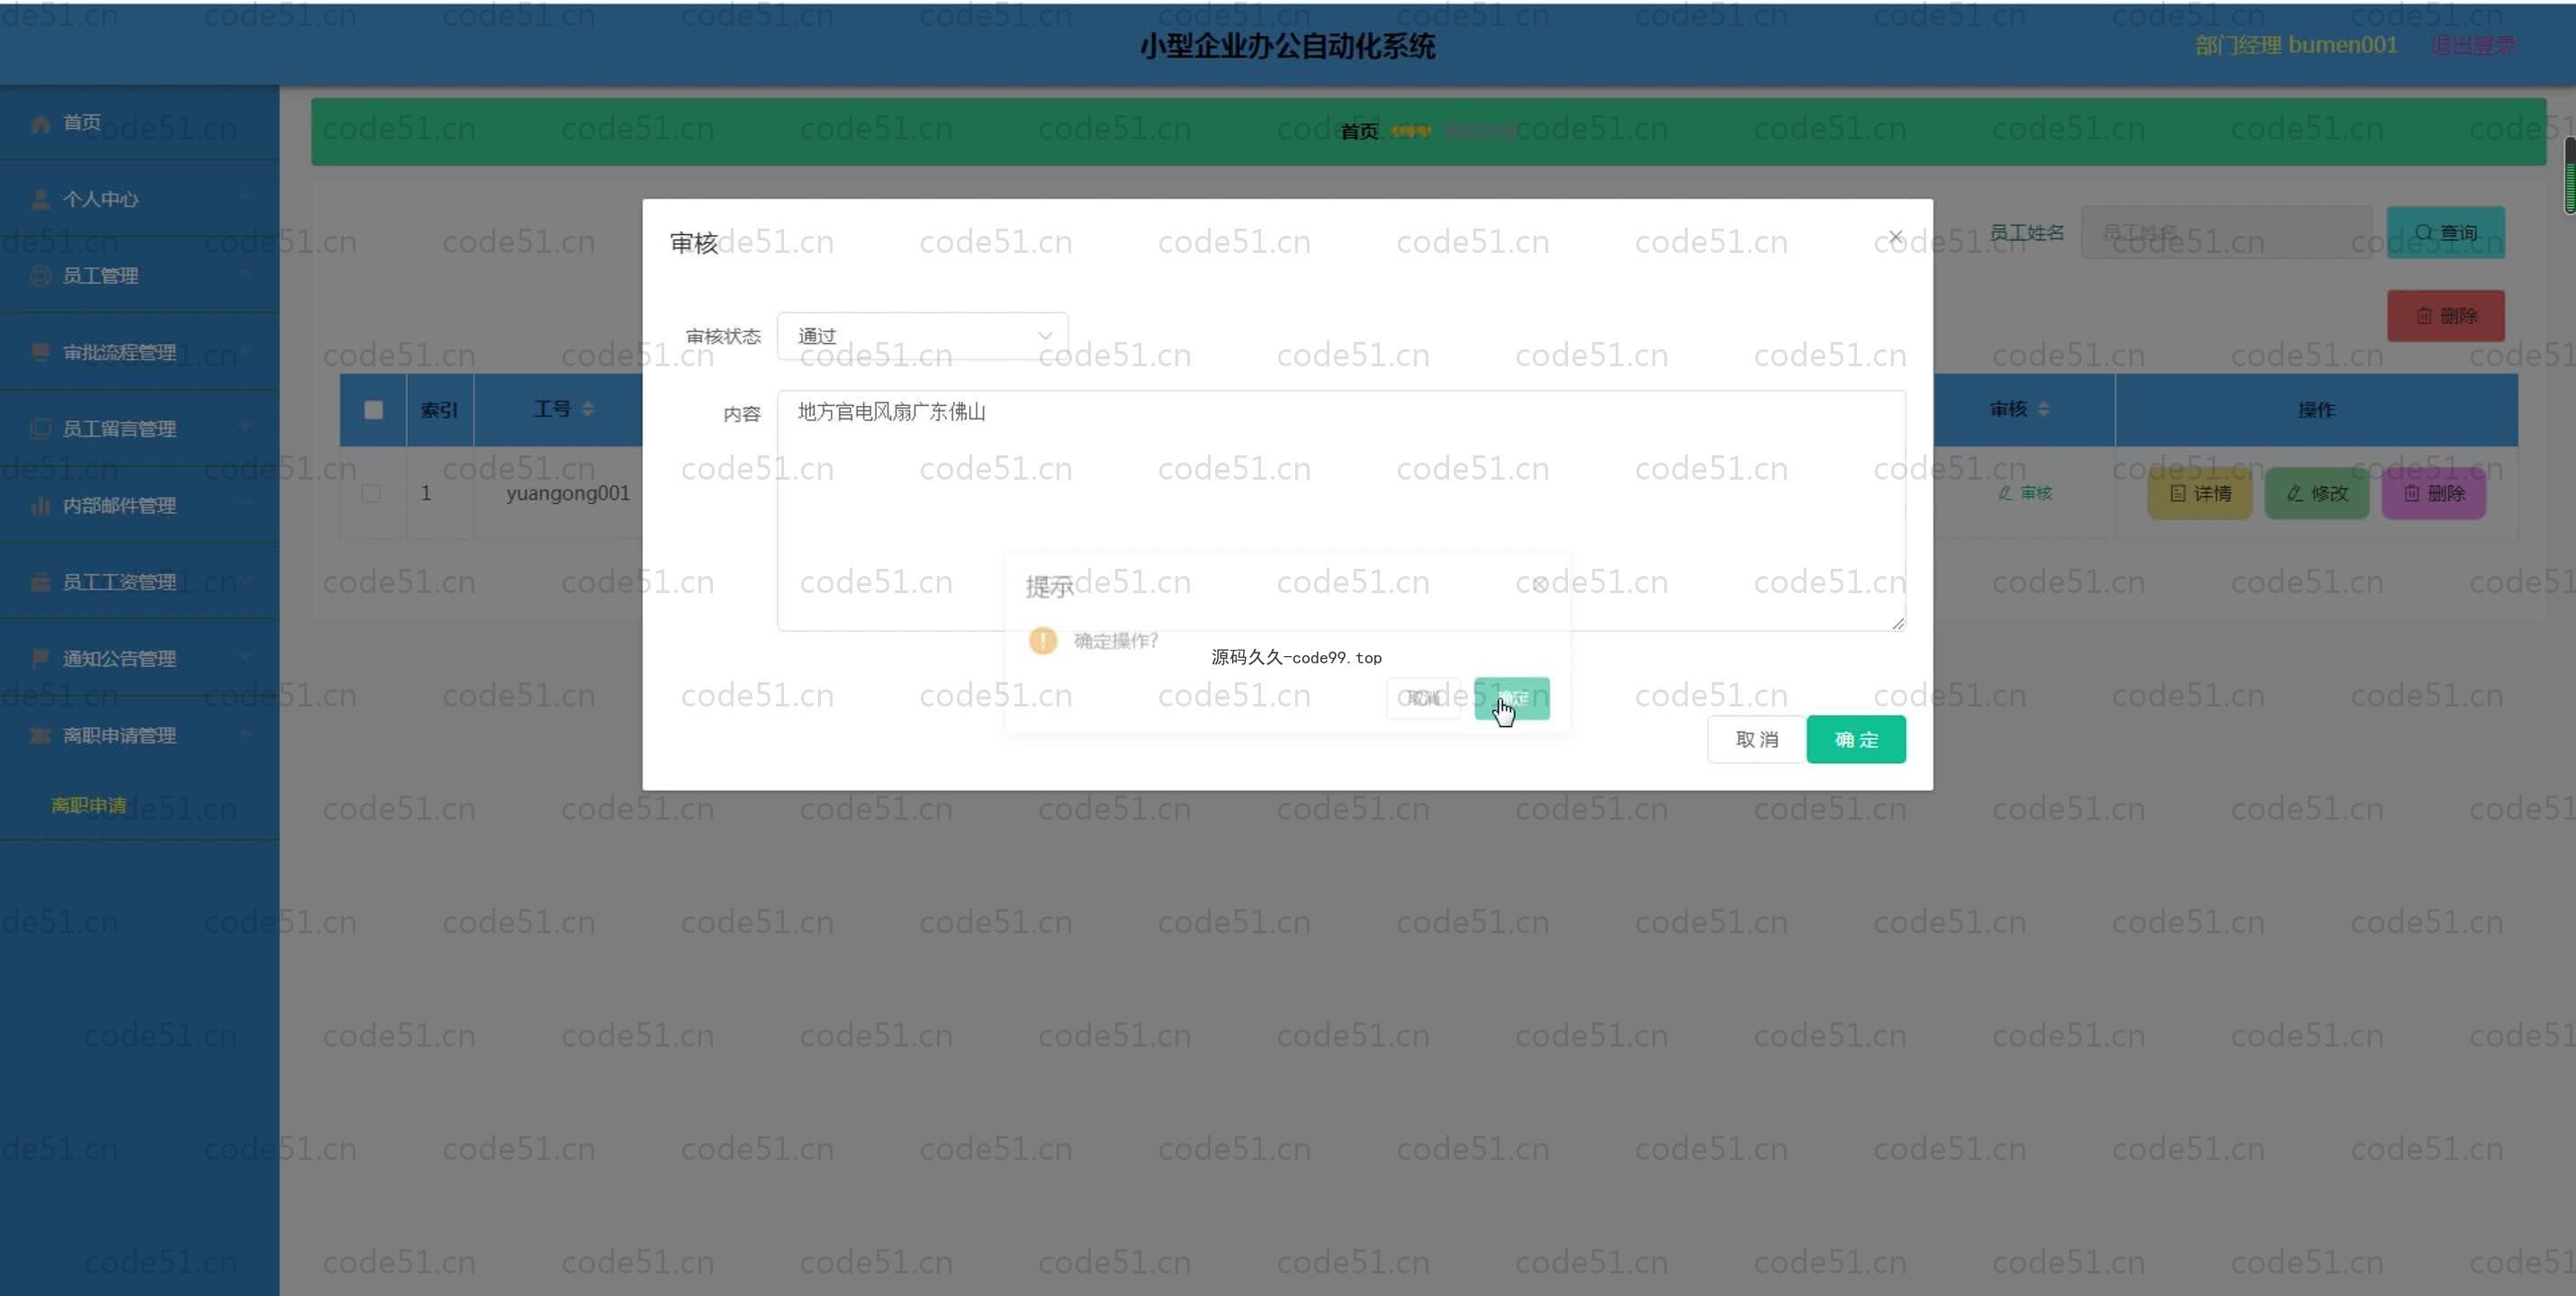The image size is (2576, 1296).
Task: Expand the 员工工资管理 menu chevron
Action: pos(246,580)
